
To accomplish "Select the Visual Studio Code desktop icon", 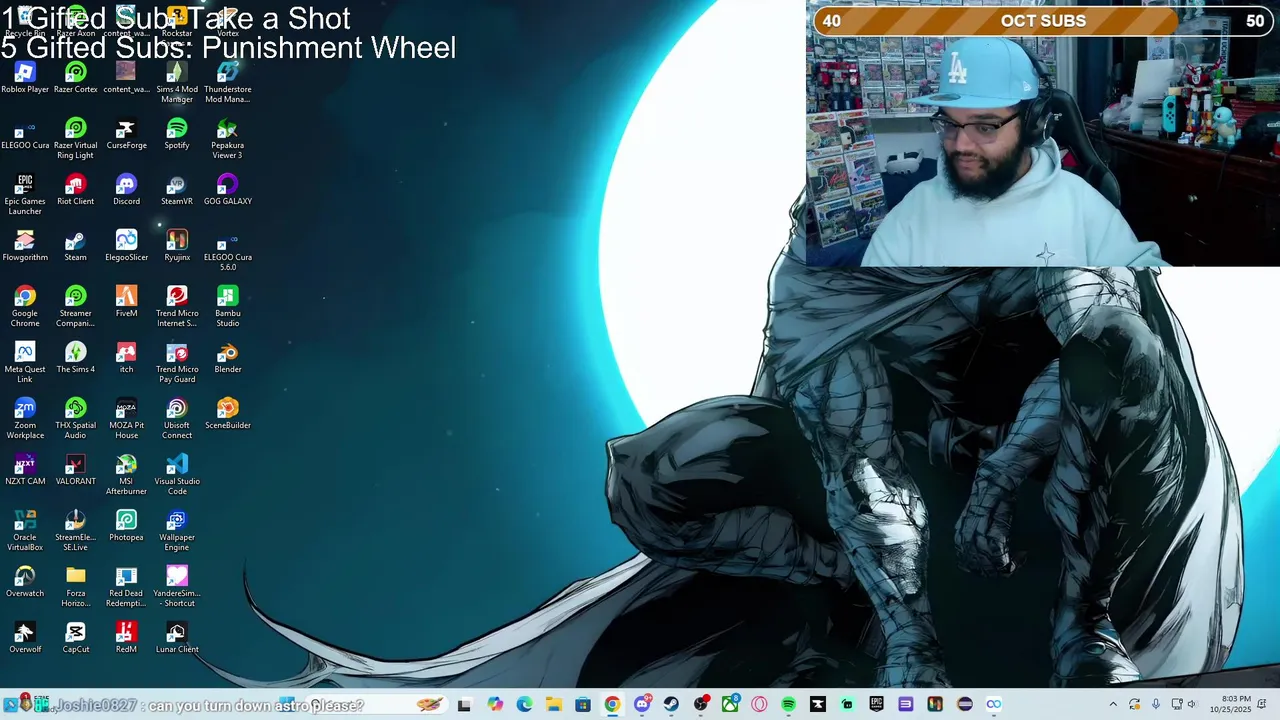I will [x=177, y=475].
